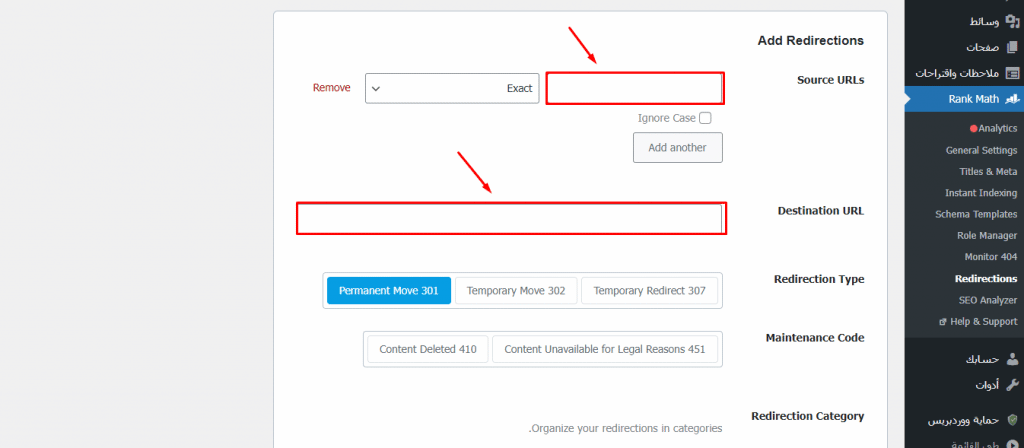
Task: Select Permanent Move 301 redirection type
Action: 389,291
